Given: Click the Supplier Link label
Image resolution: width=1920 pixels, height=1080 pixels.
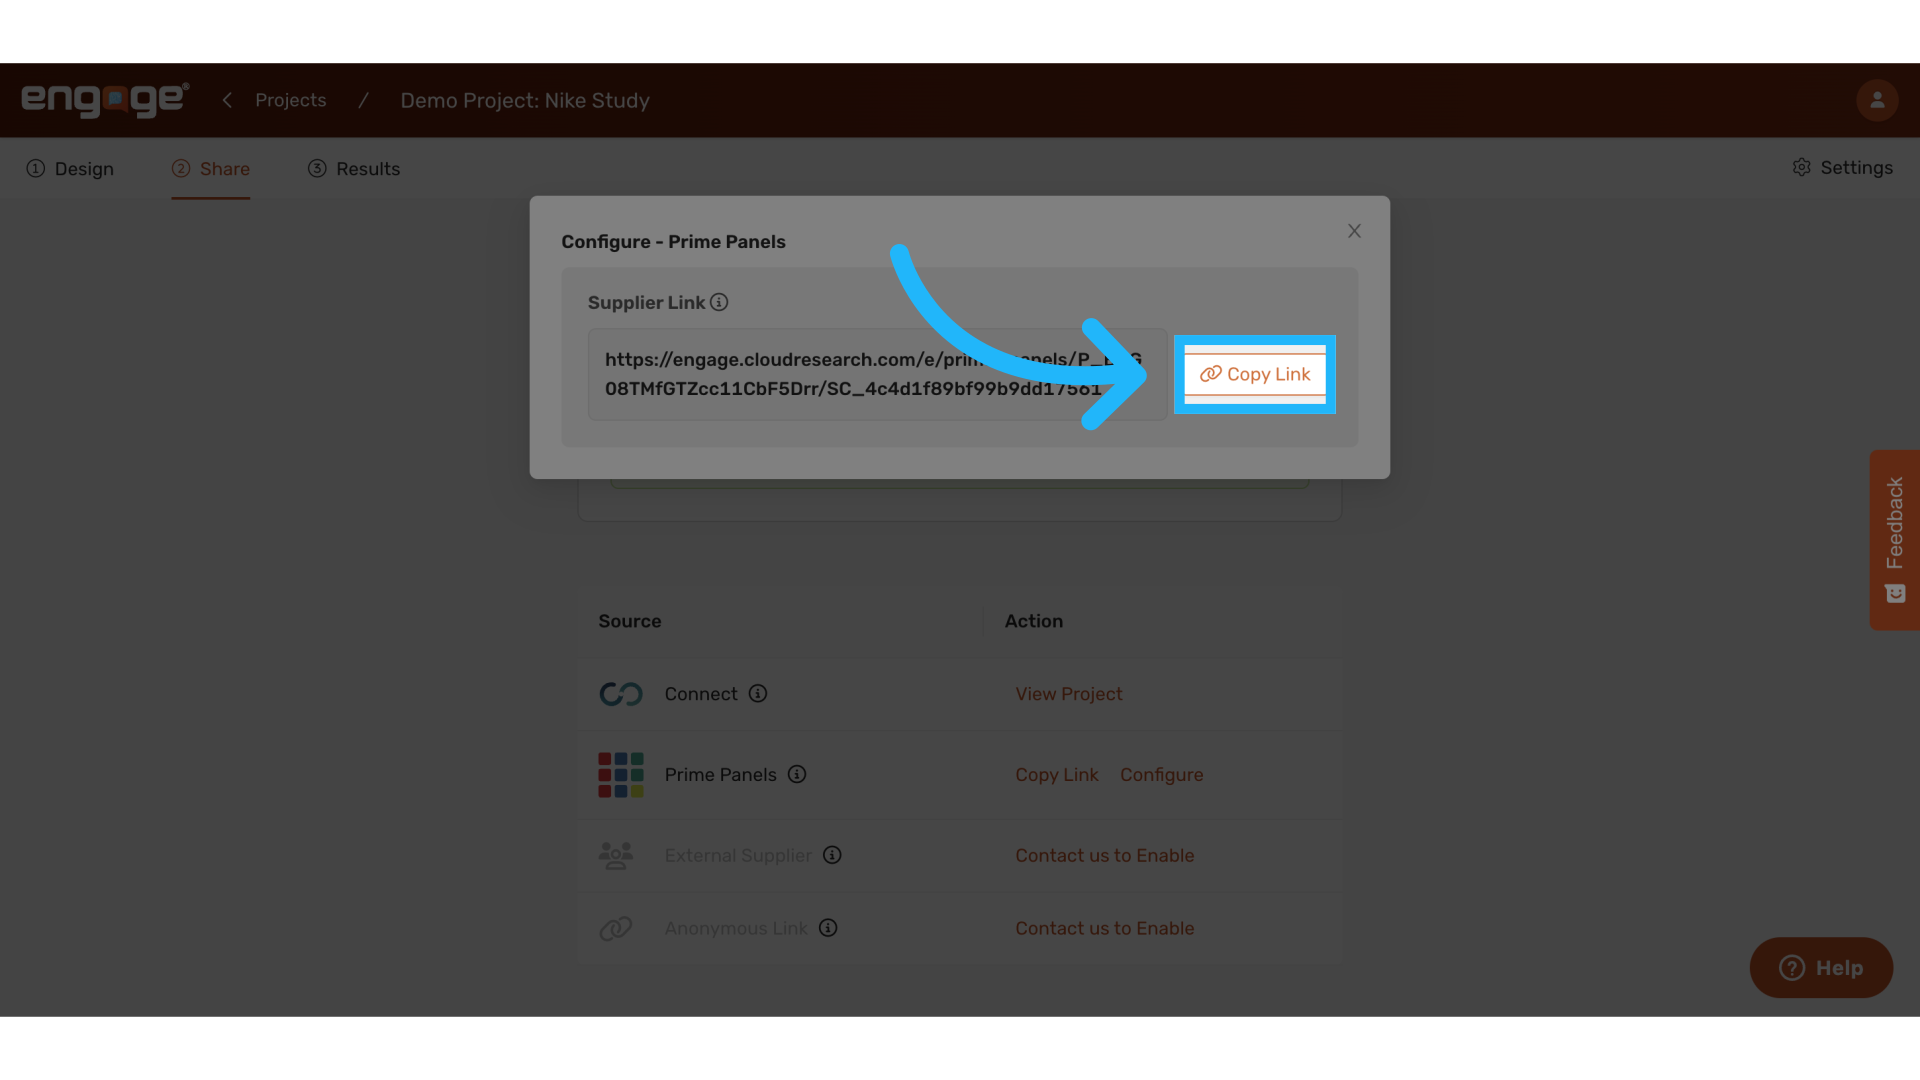Looking at the screenshot, I should (646, 302).
